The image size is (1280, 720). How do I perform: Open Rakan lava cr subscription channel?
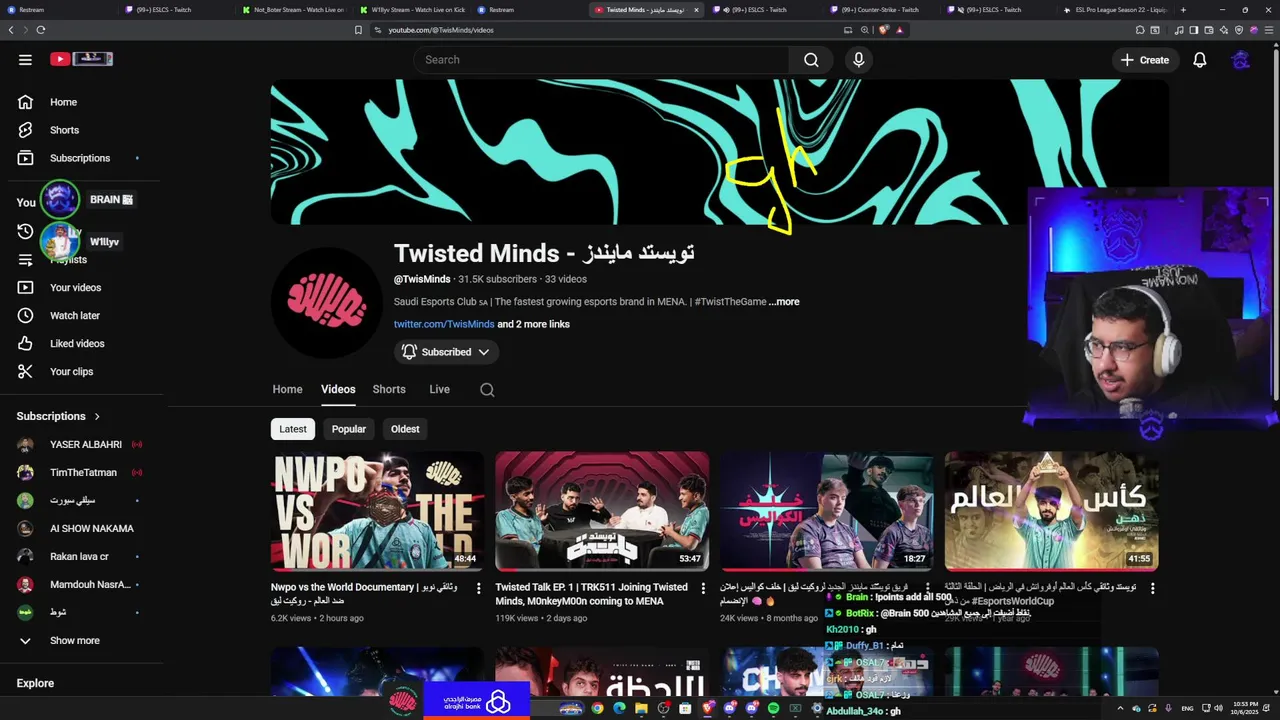(80, 557)
